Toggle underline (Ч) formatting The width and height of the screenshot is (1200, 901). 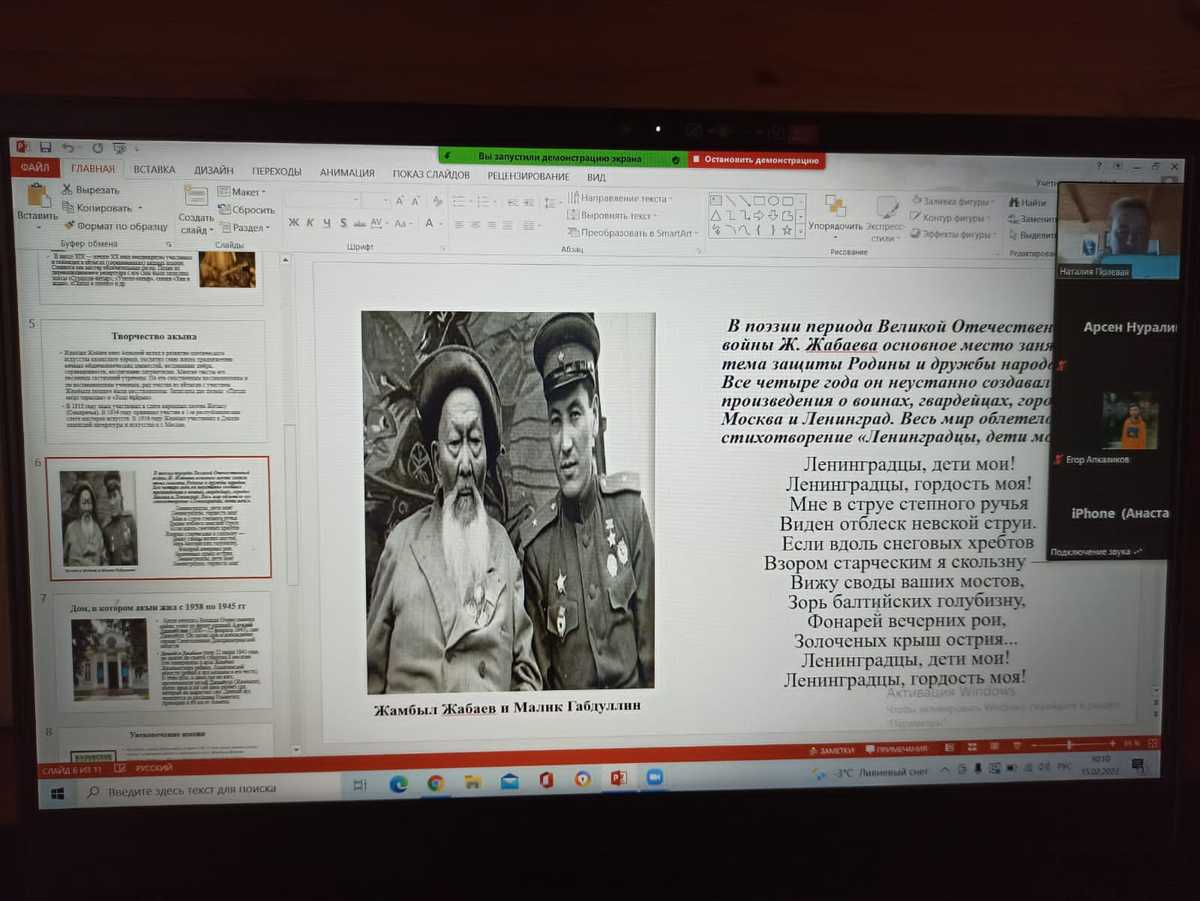(x=326, y=223)
